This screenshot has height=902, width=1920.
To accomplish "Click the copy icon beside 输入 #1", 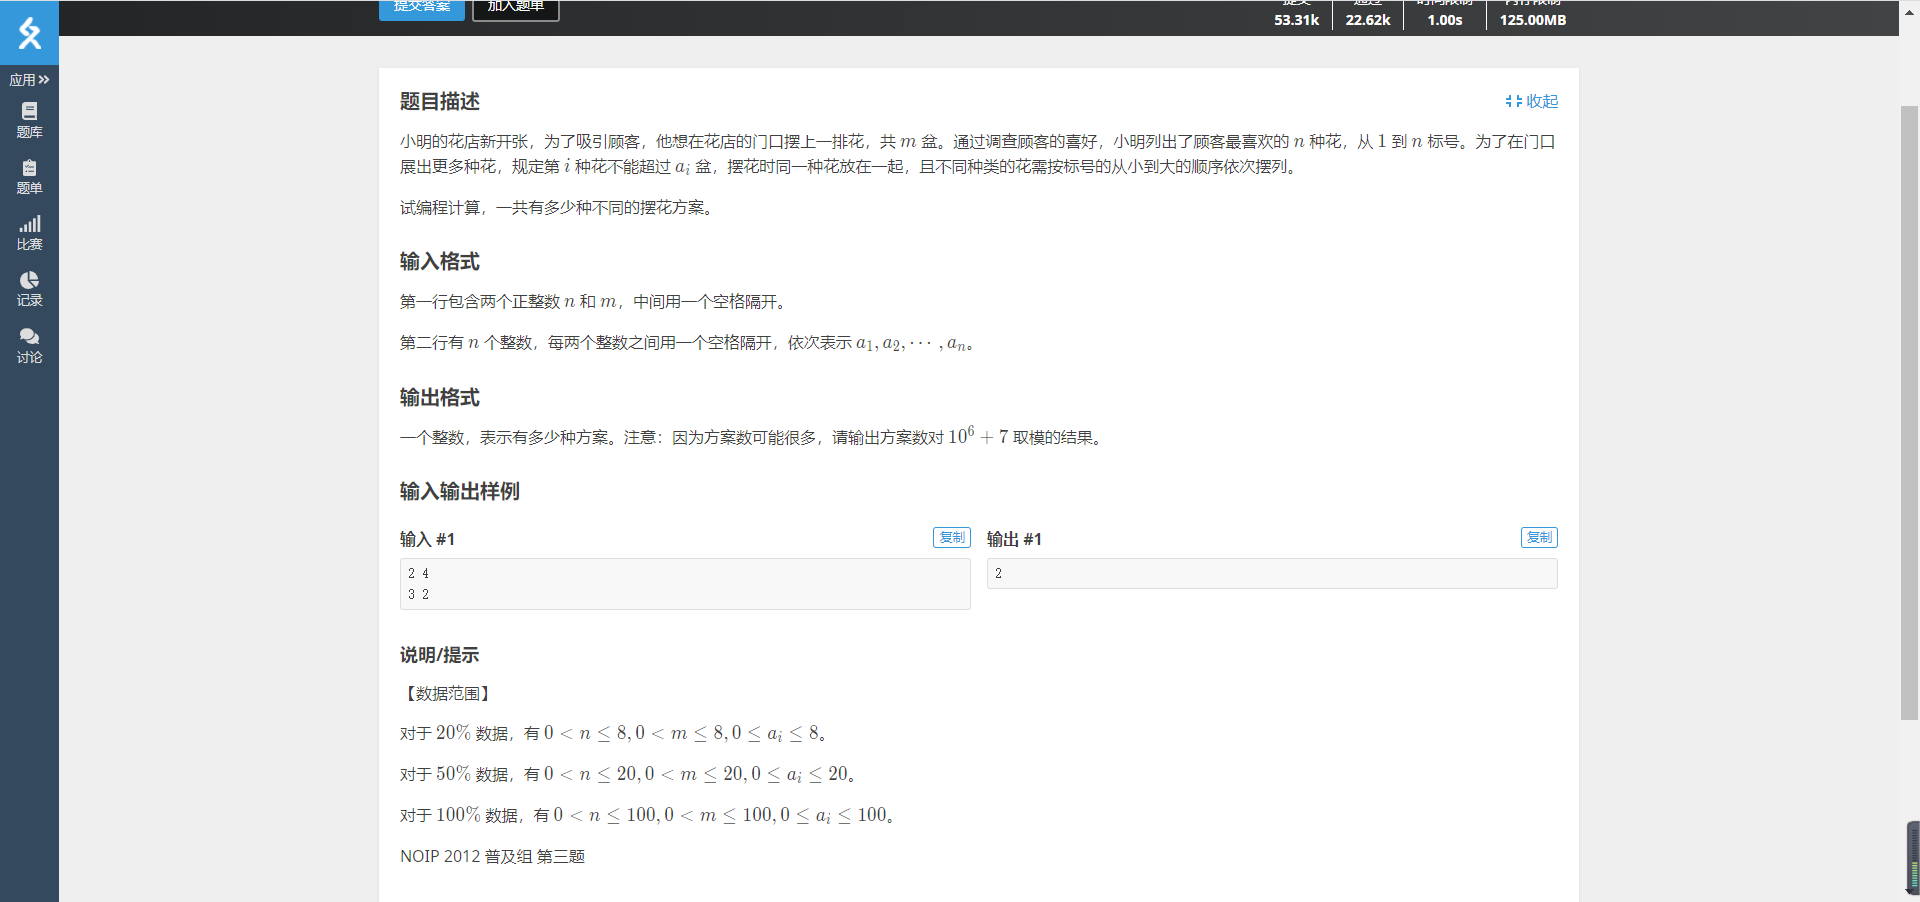I will [951, 537].
